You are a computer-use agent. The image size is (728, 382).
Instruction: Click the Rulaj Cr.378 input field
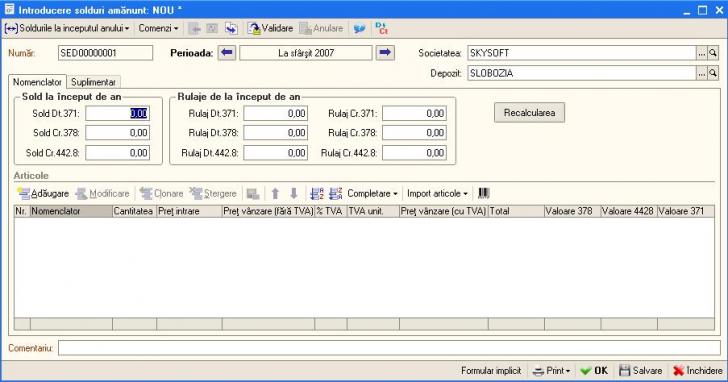[414, 133]
